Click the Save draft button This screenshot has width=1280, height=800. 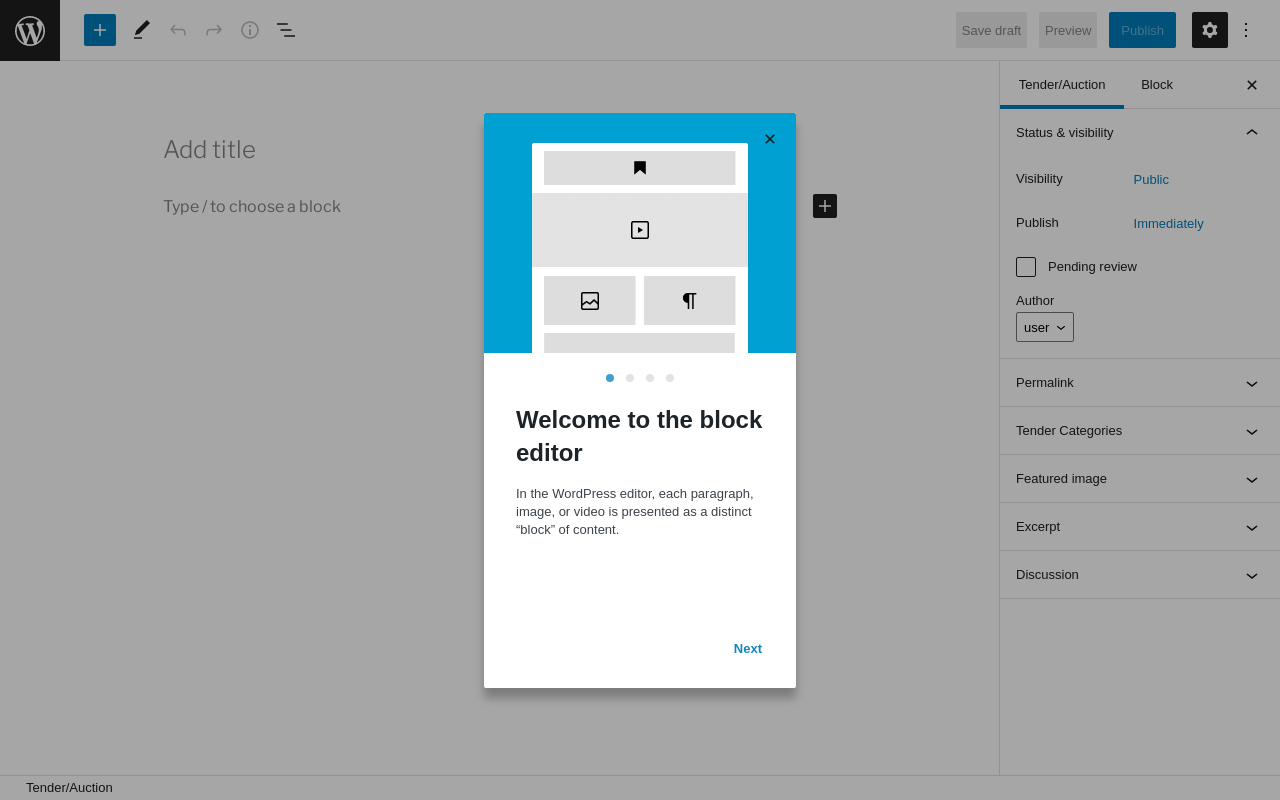[x=991, y=30]
